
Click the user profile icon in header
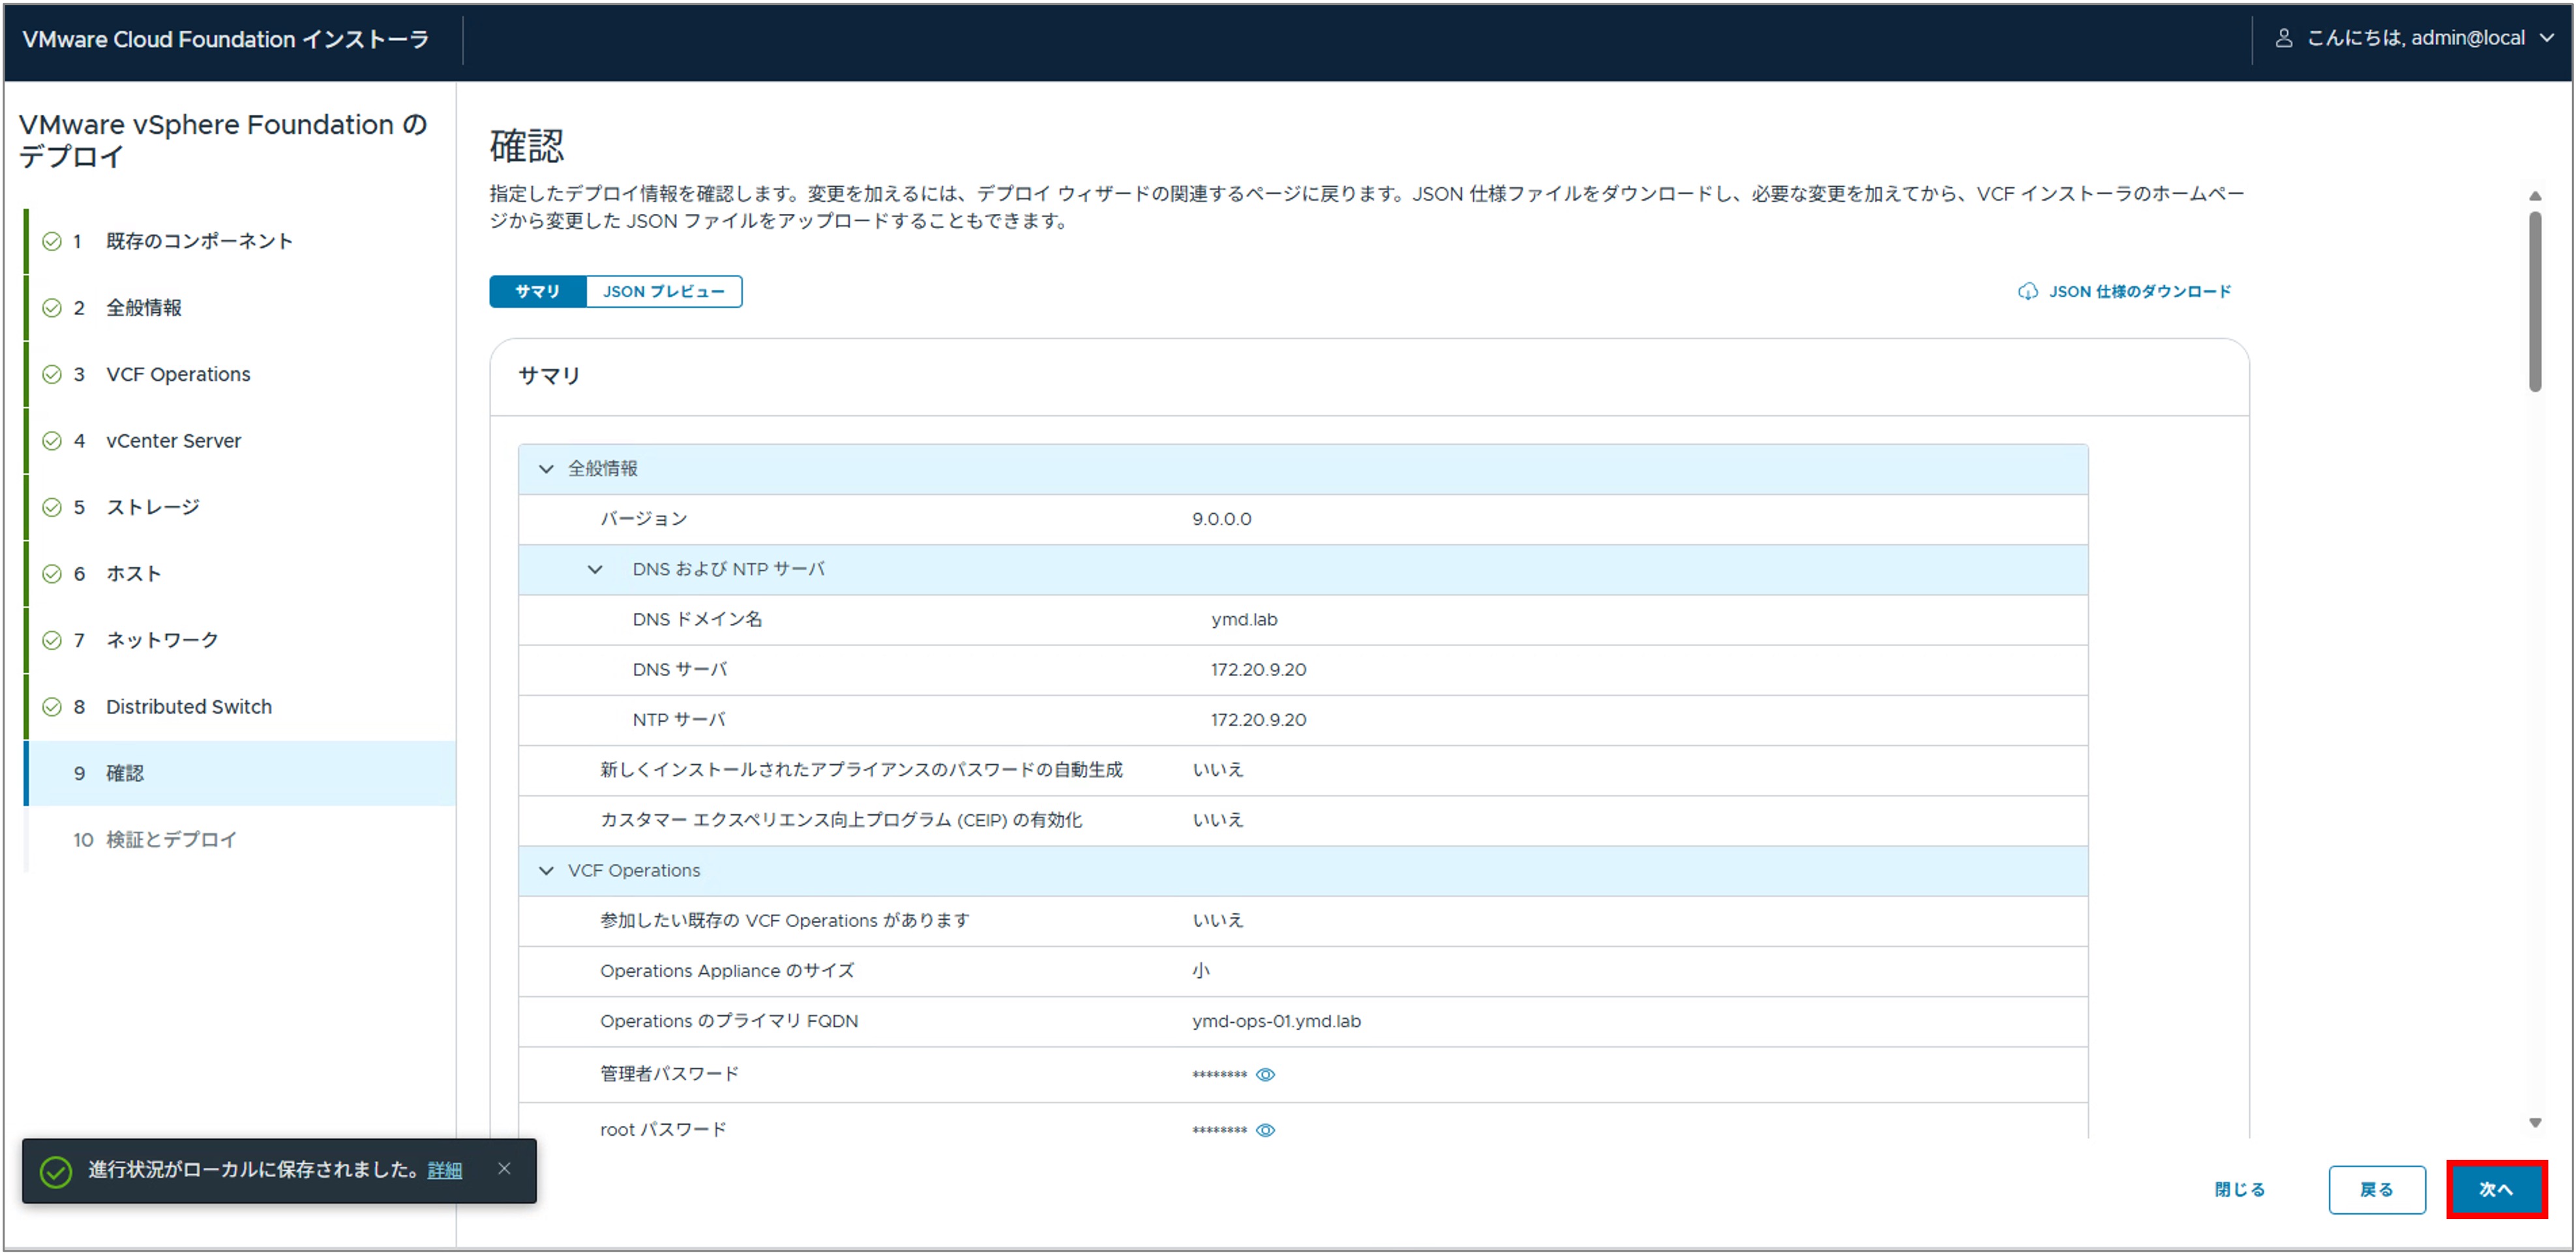click(2284, 38)
